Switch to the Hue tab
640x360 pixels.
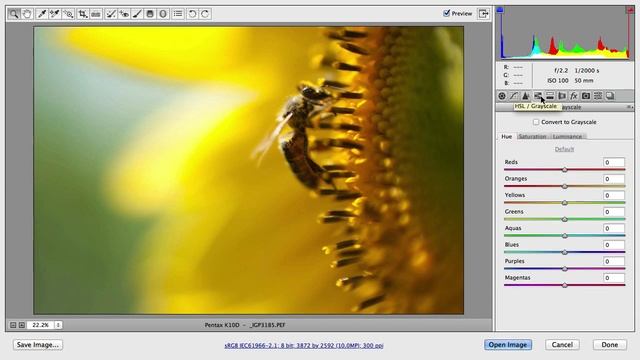coord(507,137)
